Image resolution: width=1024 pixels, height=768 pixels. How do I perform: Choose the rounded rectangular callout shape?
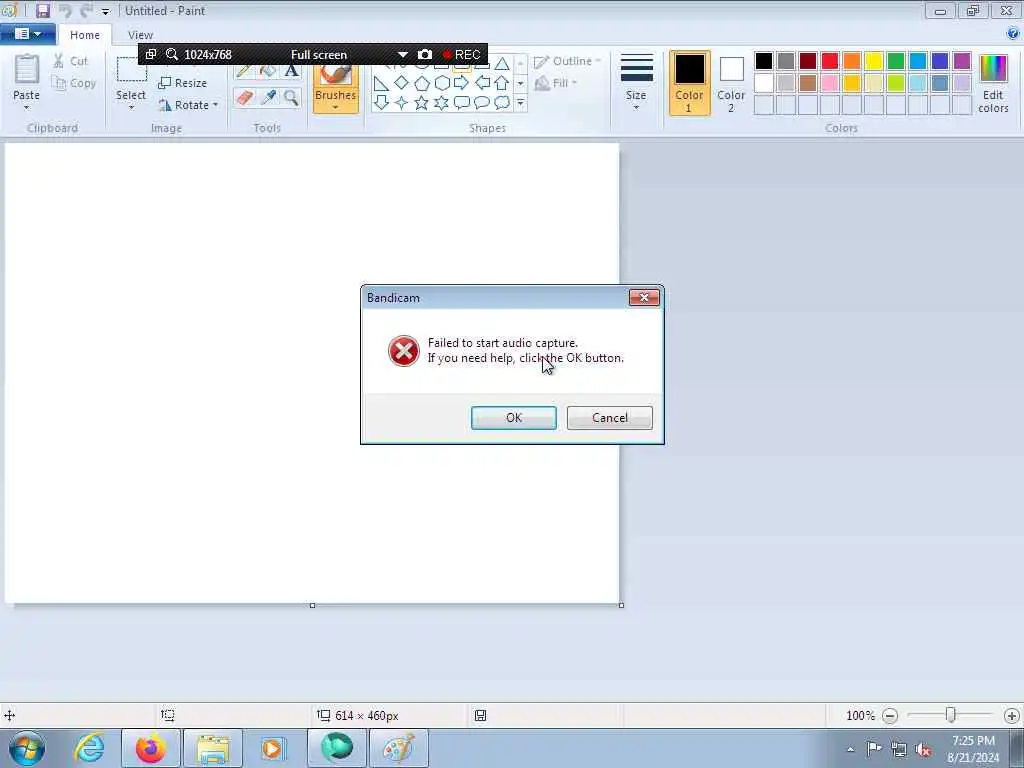click(x=462, y=103)
